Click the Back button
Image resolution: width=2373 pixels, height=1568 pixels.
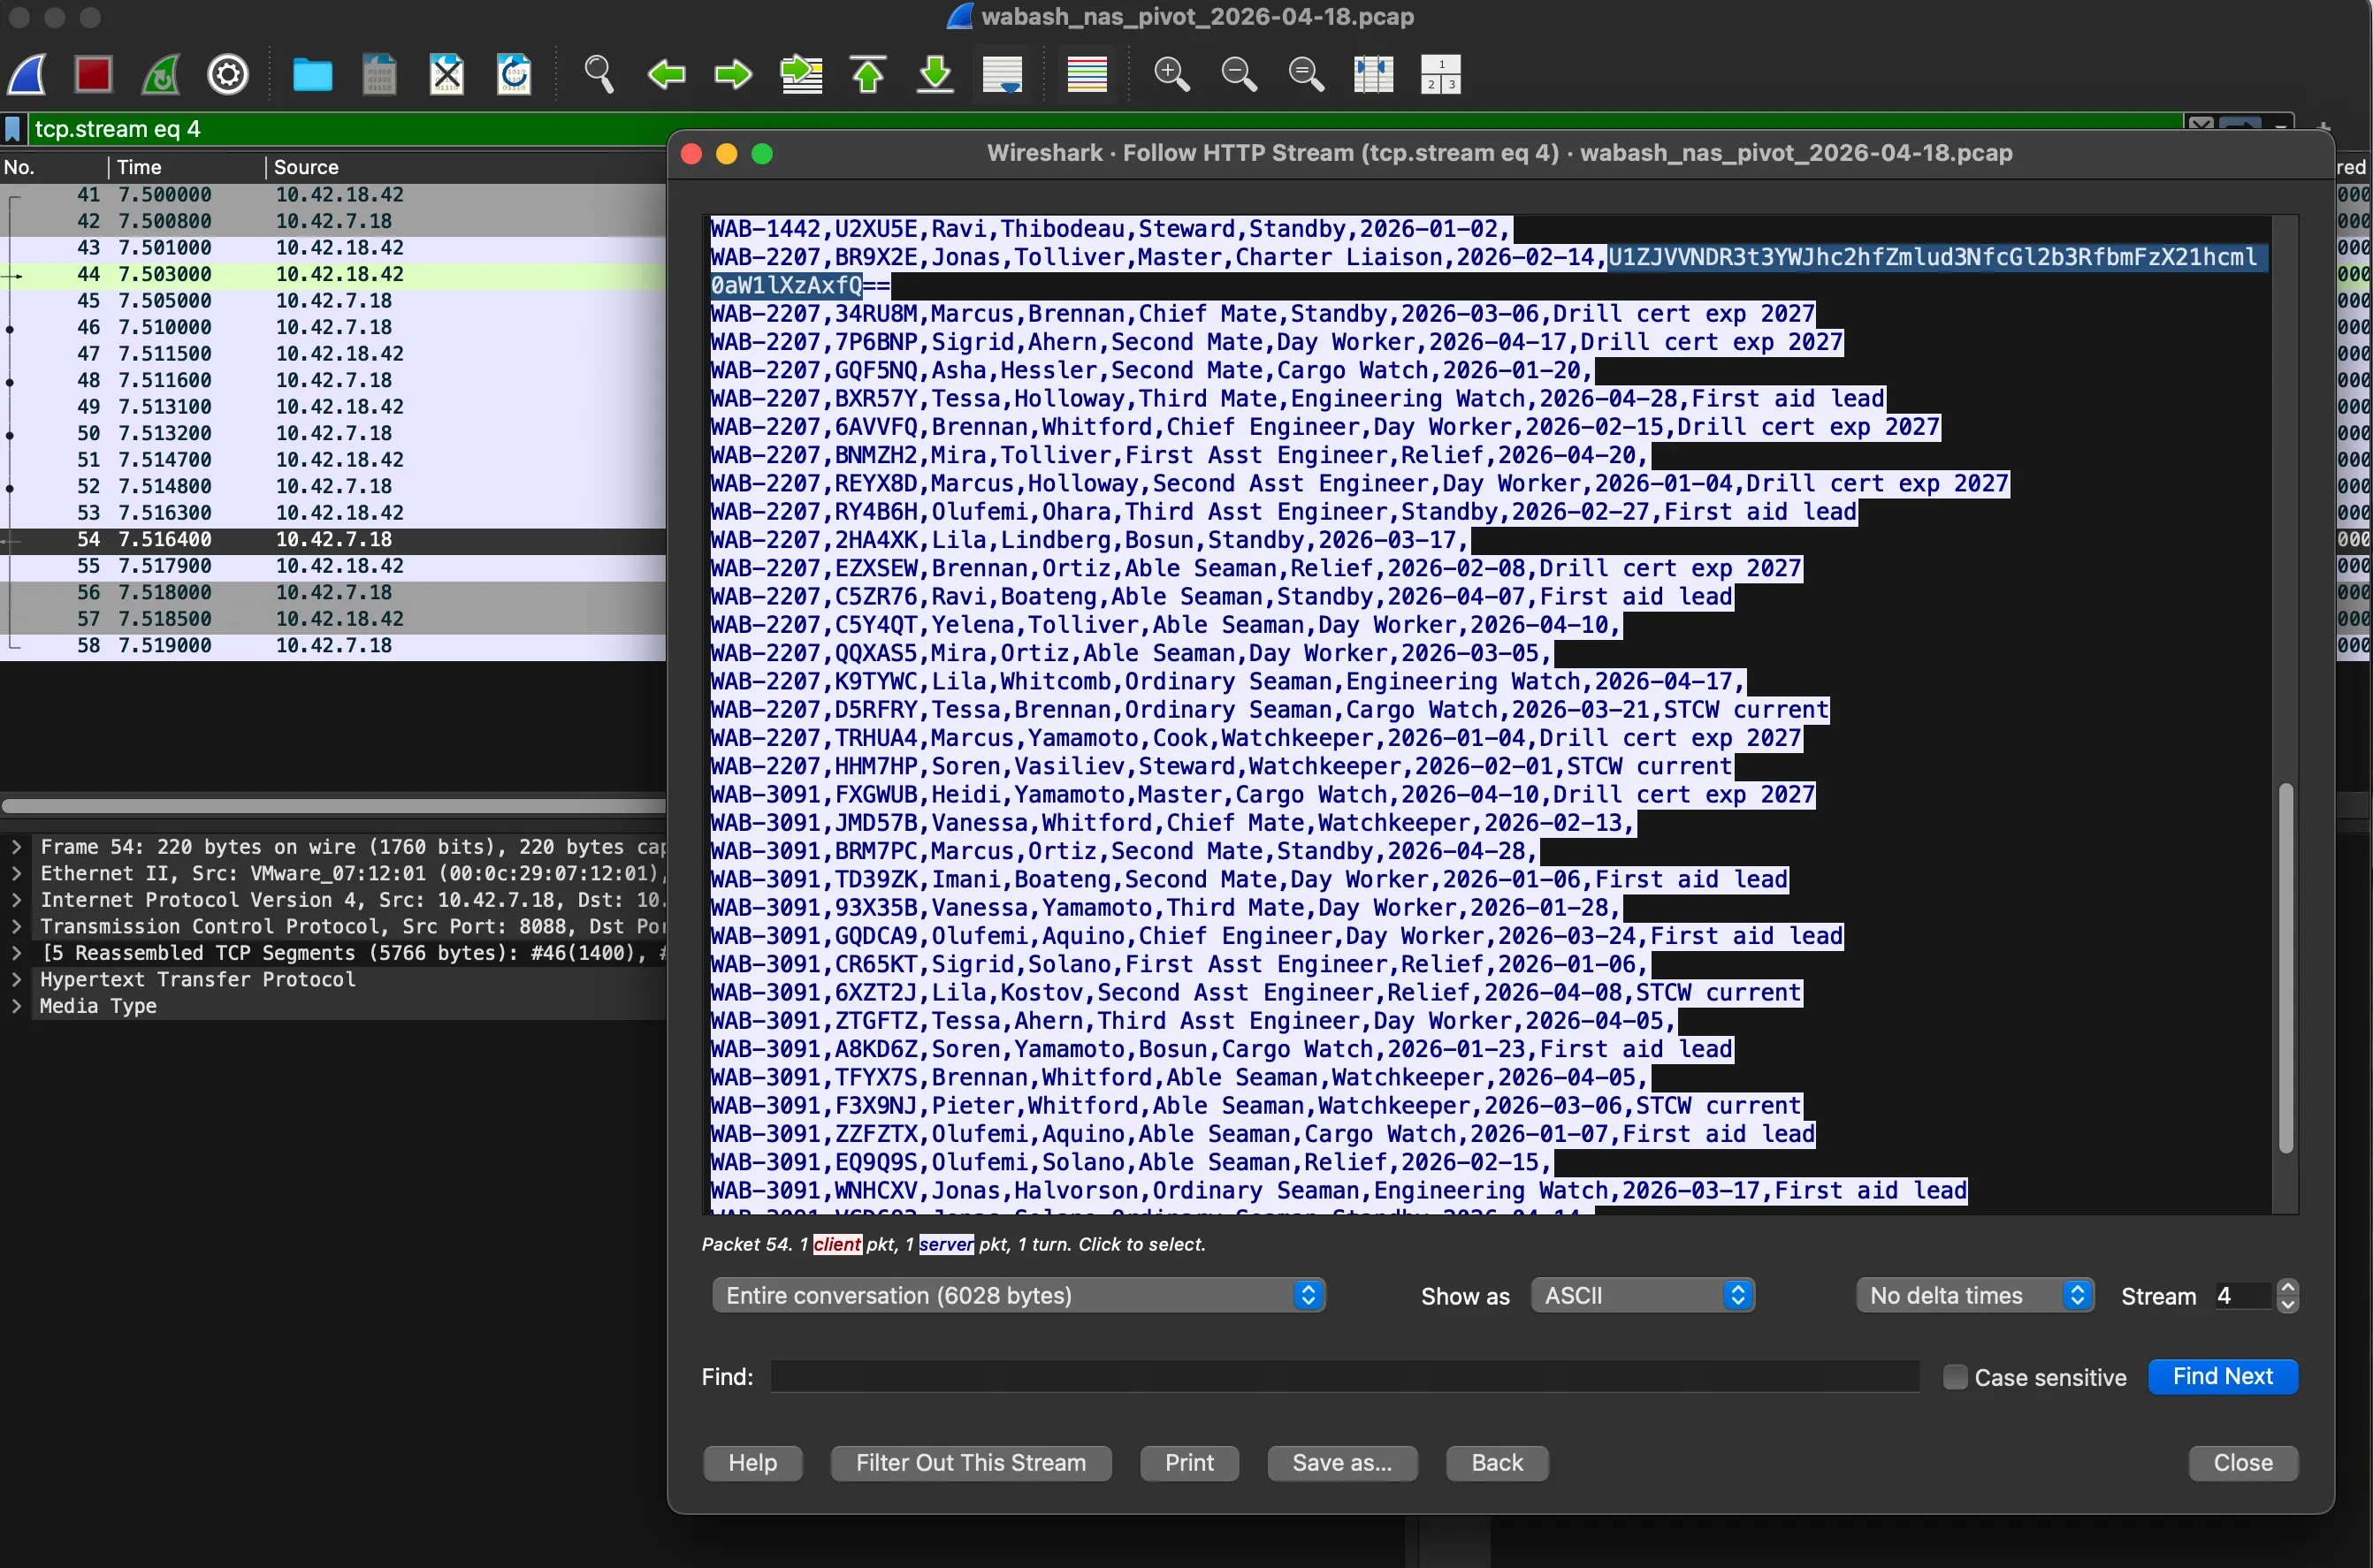click(x=1497, y=1462)
